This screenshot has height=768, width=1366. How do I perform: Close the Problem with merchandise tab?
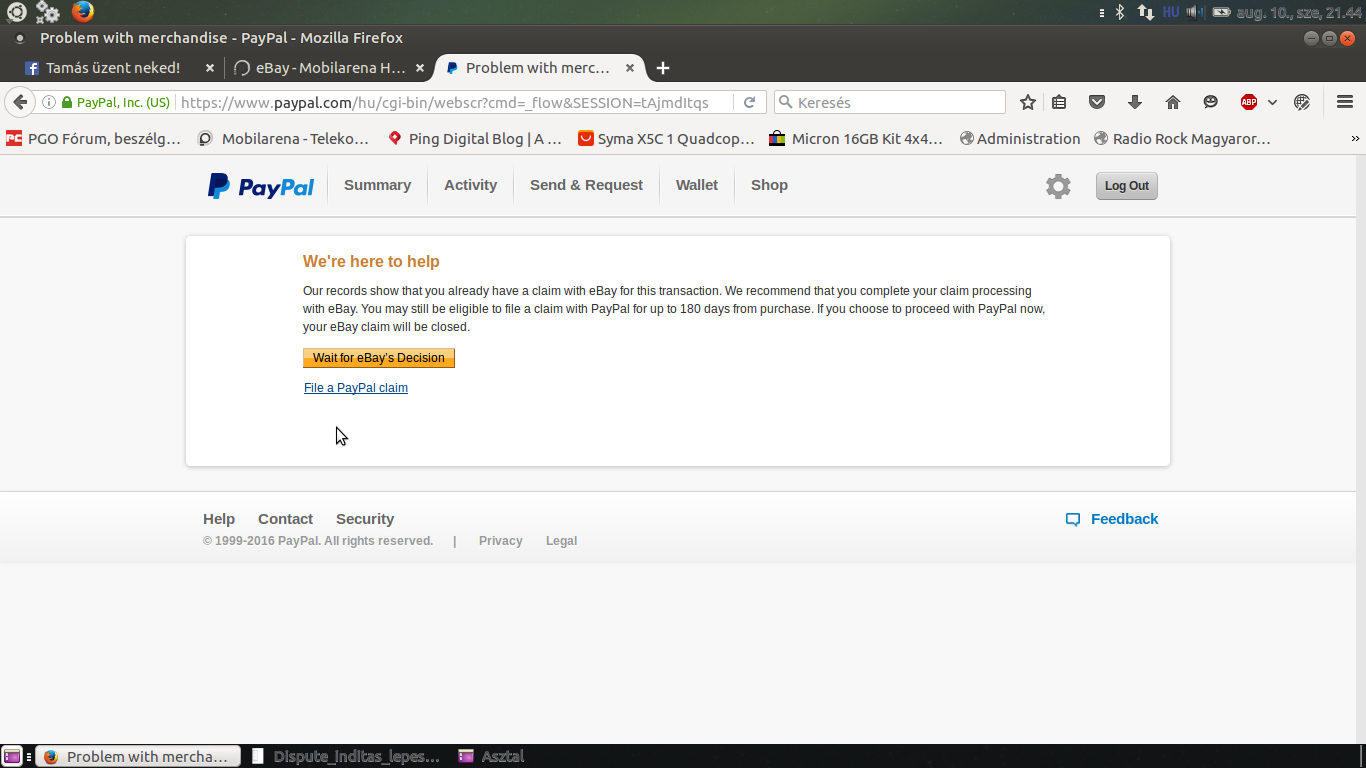pyautogui.click(x=630, y=68)
